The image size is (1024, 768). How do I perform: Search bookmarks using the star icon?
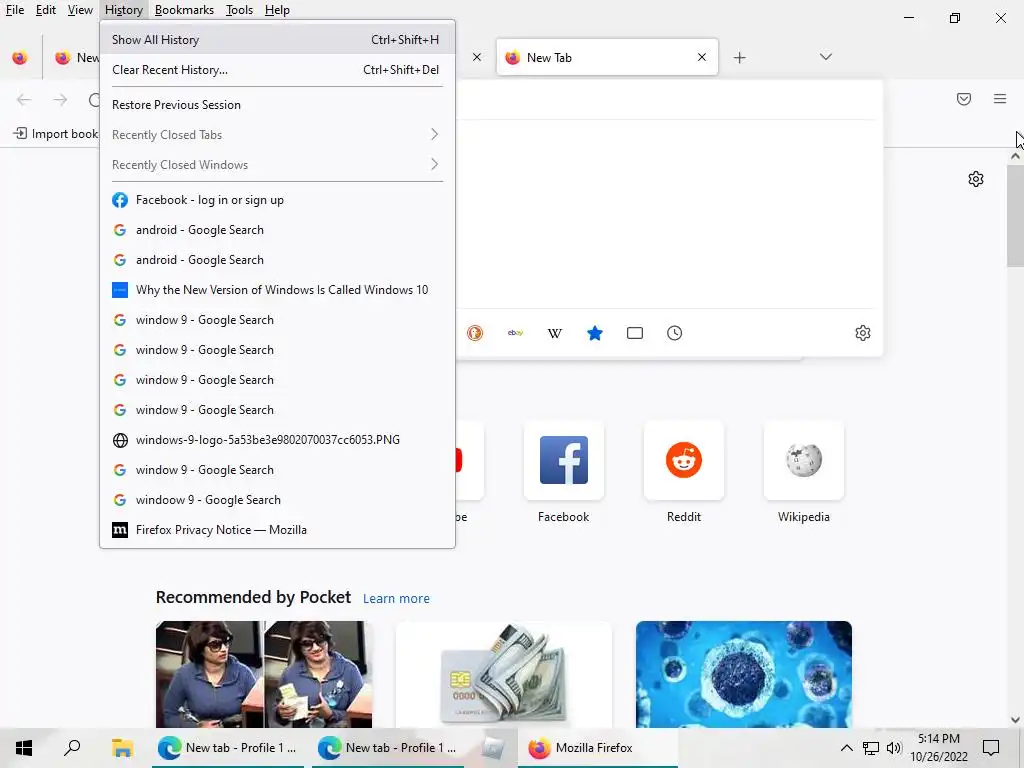(x=595, y=333)
